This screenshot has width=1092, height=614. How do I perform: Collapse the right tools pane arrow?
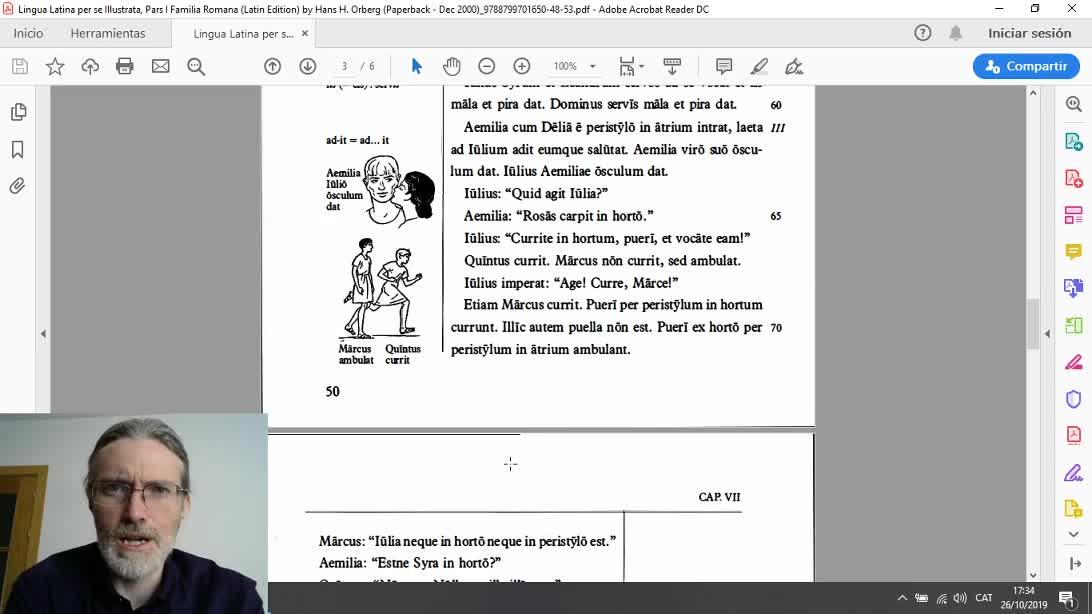click(1047, 334)
